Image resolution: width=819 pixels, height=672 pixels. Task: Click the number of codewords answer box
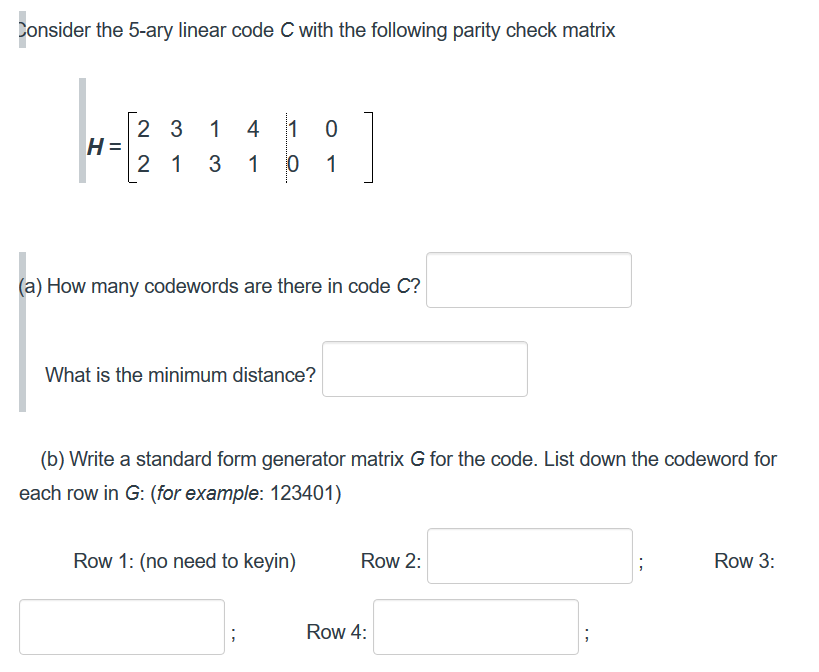(529, 280)
